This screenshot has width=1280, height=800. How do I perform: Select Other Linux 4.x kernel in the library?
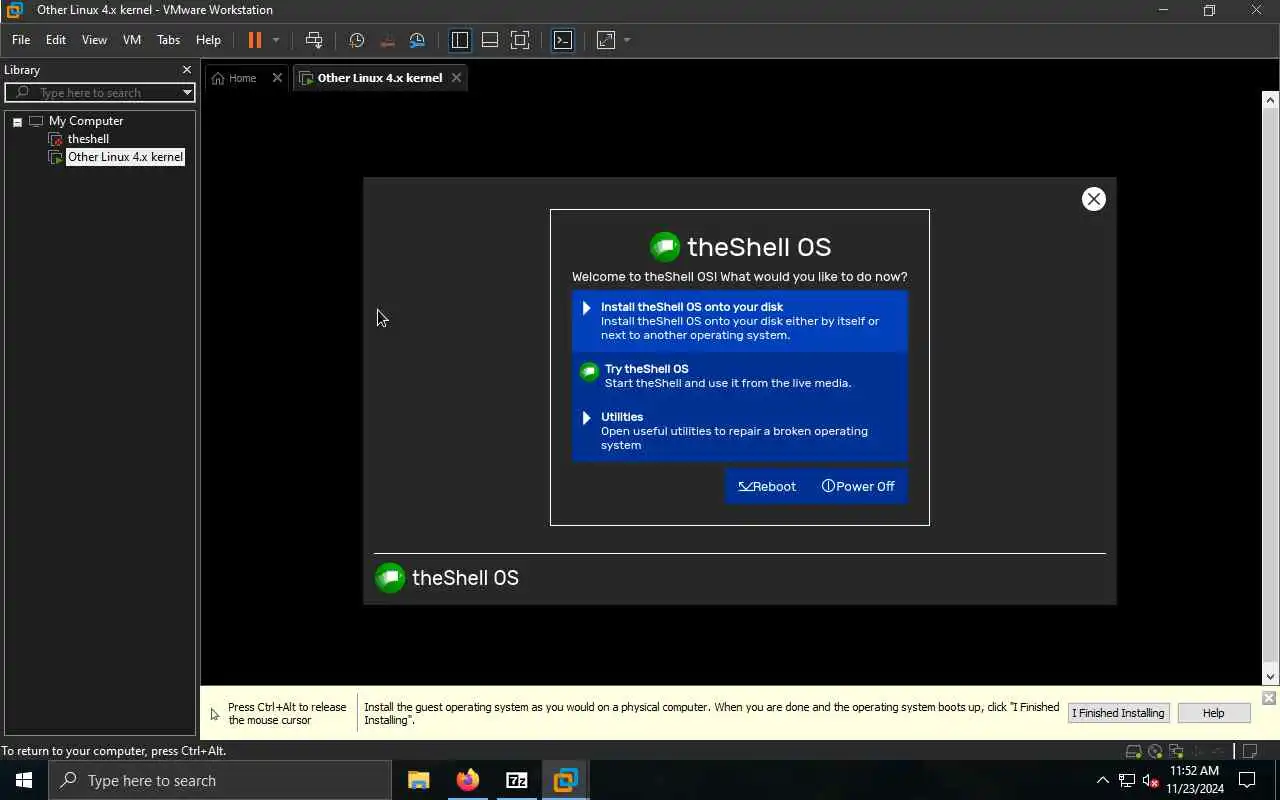pyautogui.click(x=125, y=157)
